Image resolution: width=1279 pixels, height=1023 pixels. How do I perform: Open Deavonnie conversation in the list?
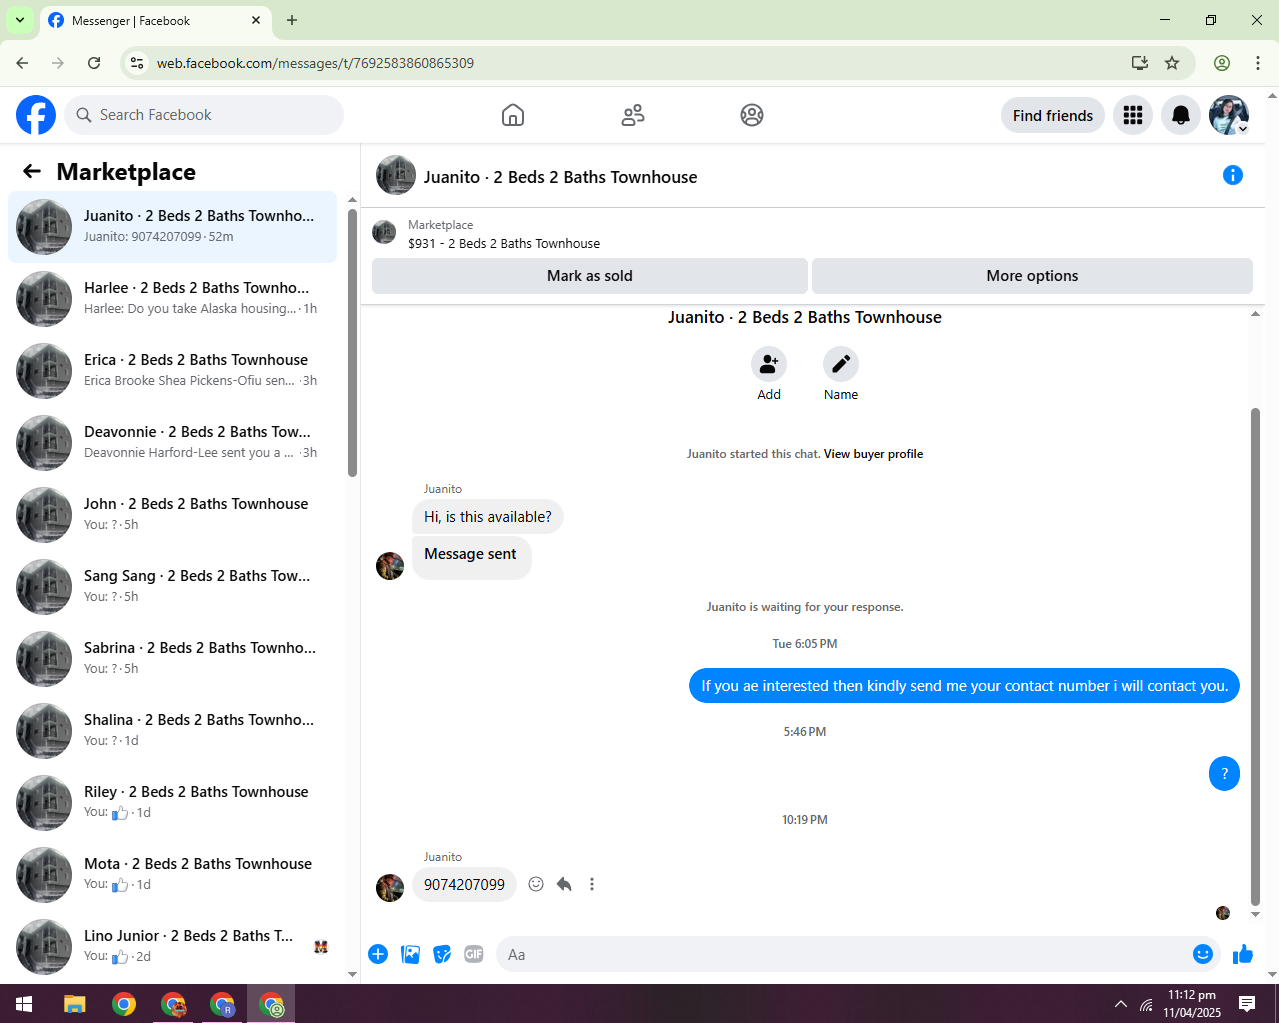click(172, 443)
